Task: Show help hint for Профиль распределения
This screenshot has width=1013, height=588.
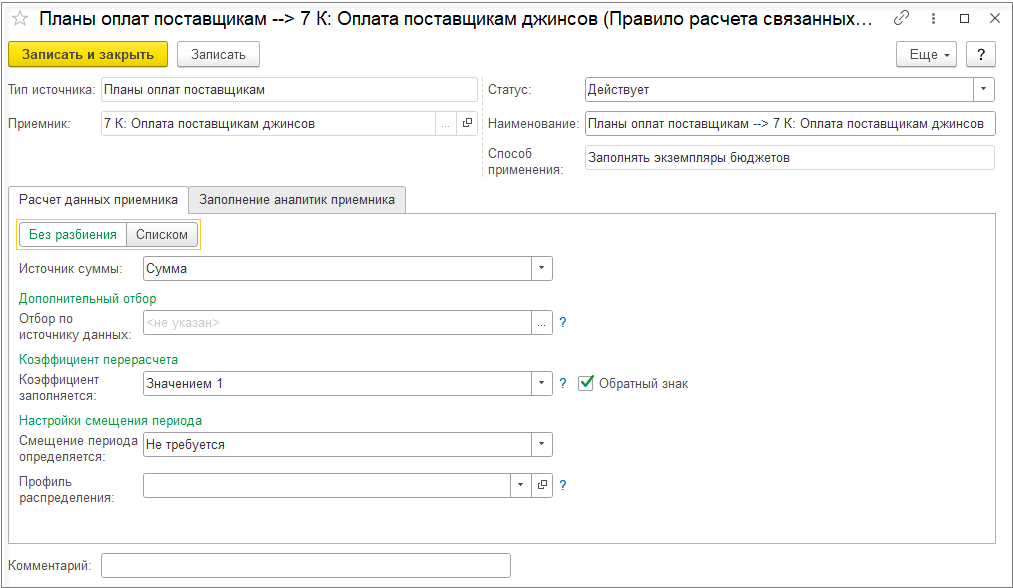Action: (563, 485)
